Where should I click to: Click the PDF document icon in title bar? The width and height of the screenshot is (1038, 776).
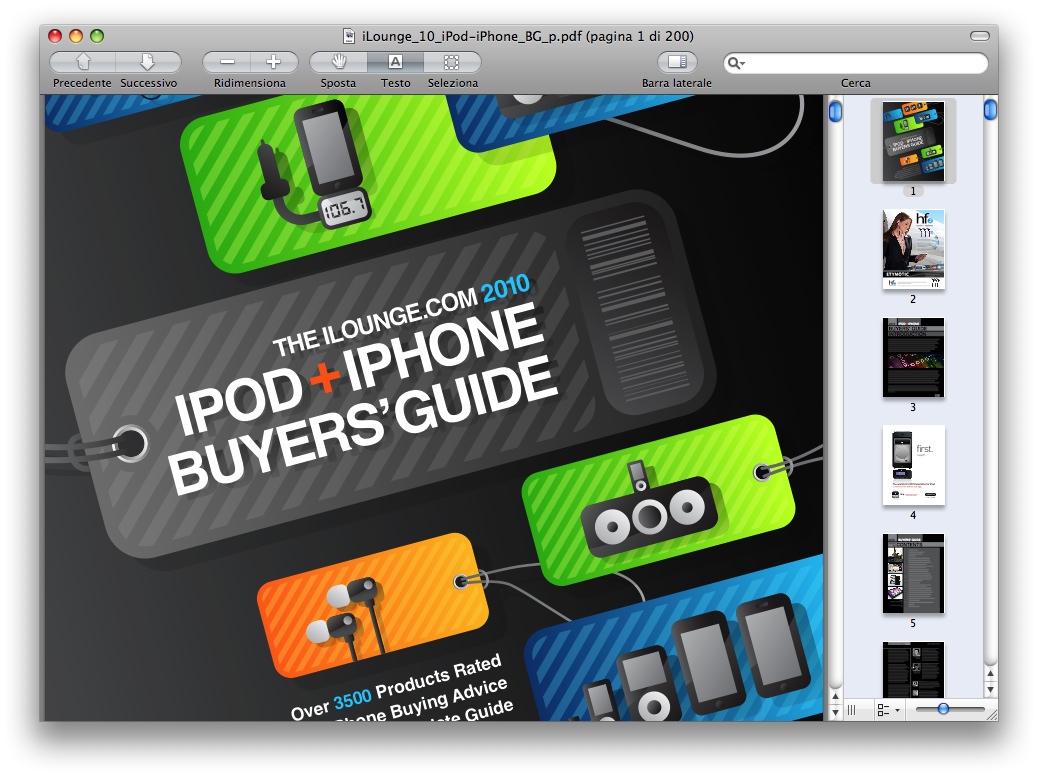[349, 36]
